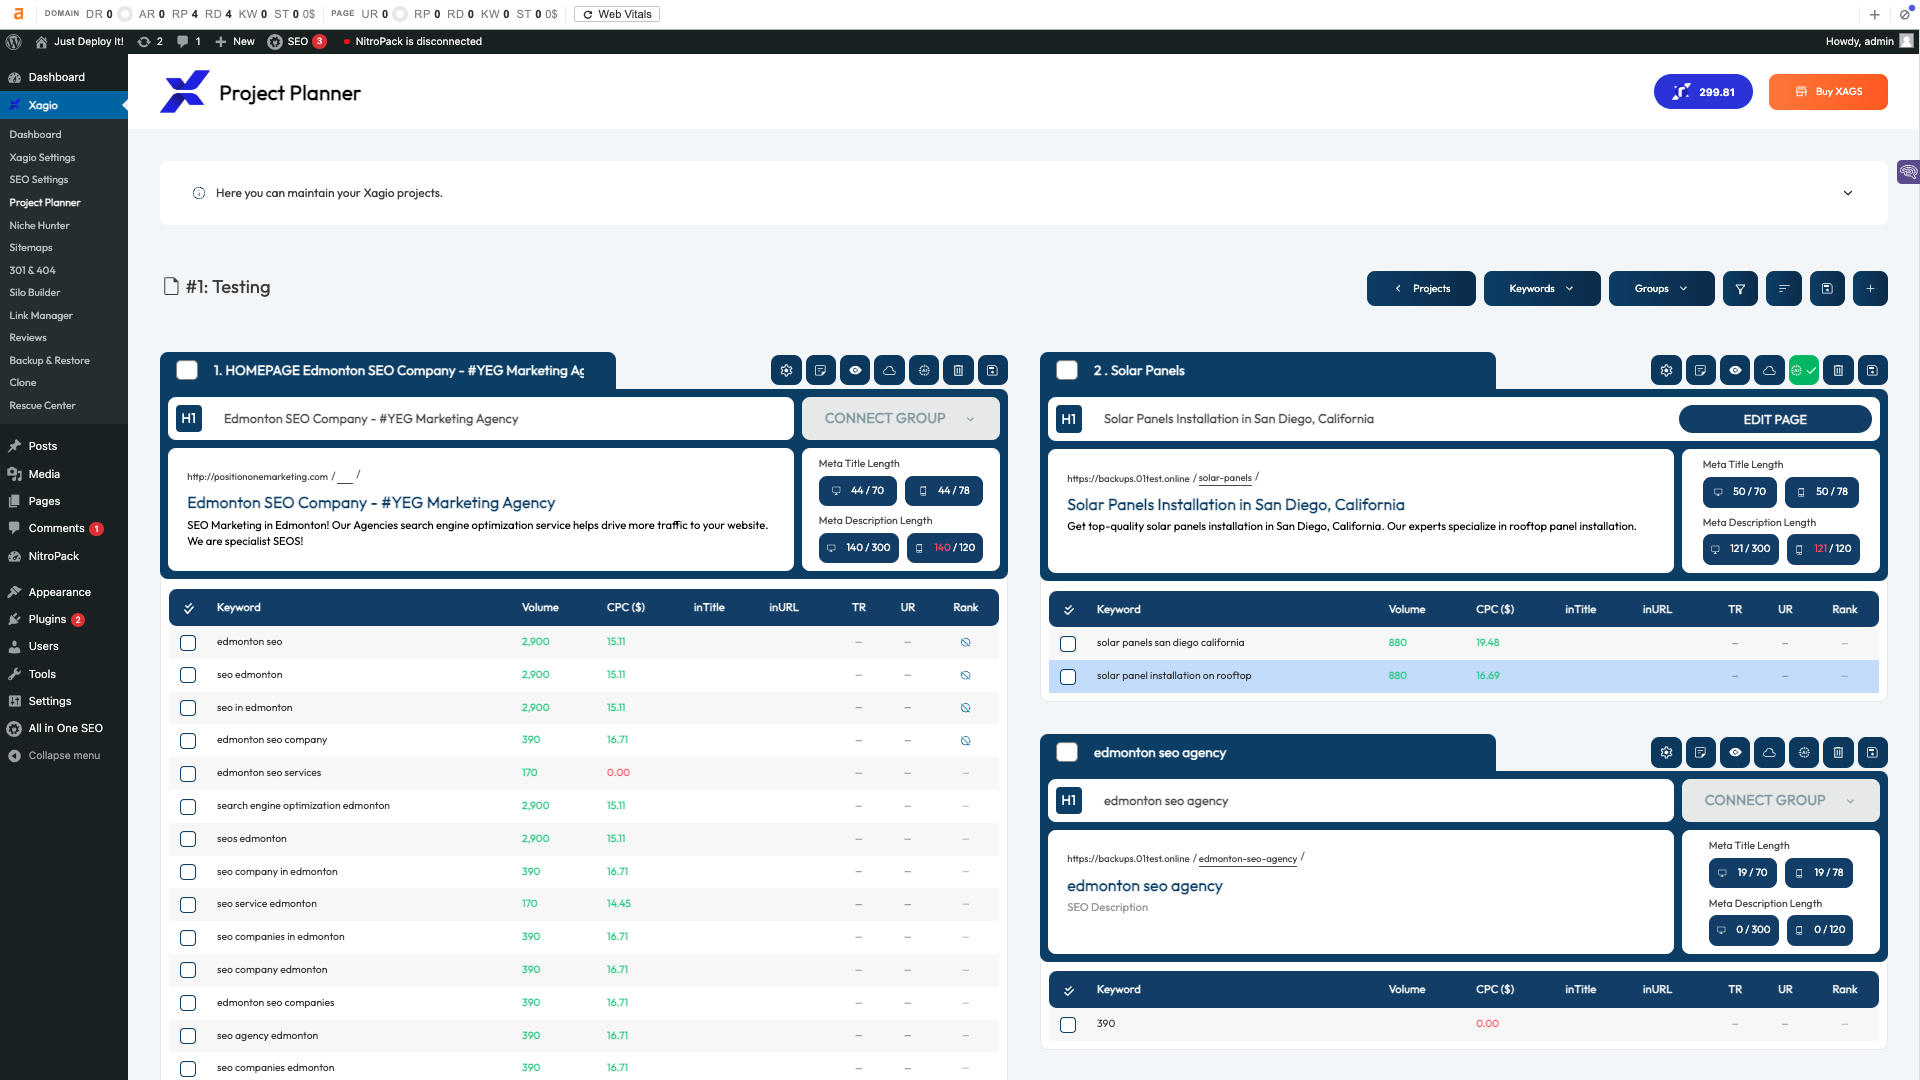Check 'solar panels san diego california' keyword
Screen dimensions: 1920x1080
[x=1068, y=643]
